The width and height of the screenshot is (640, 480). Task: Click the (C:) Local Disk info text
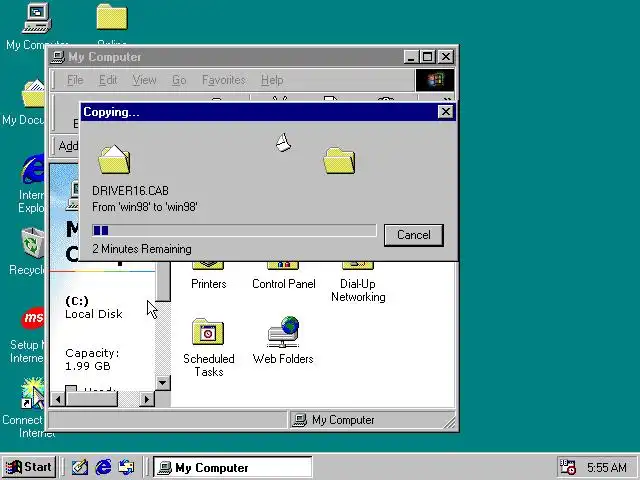pos(93,307)
